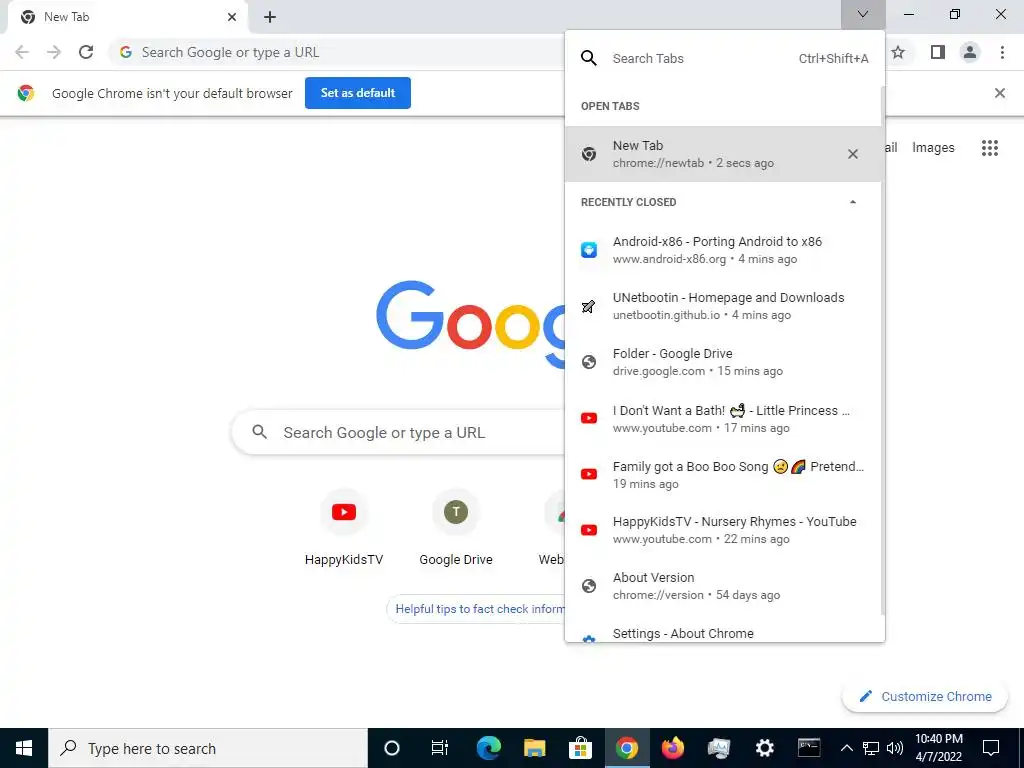This screenshot has height=768, width=1024.
Task: Open the Google Drive shortcut tile
Action: (x=456, y=528)
